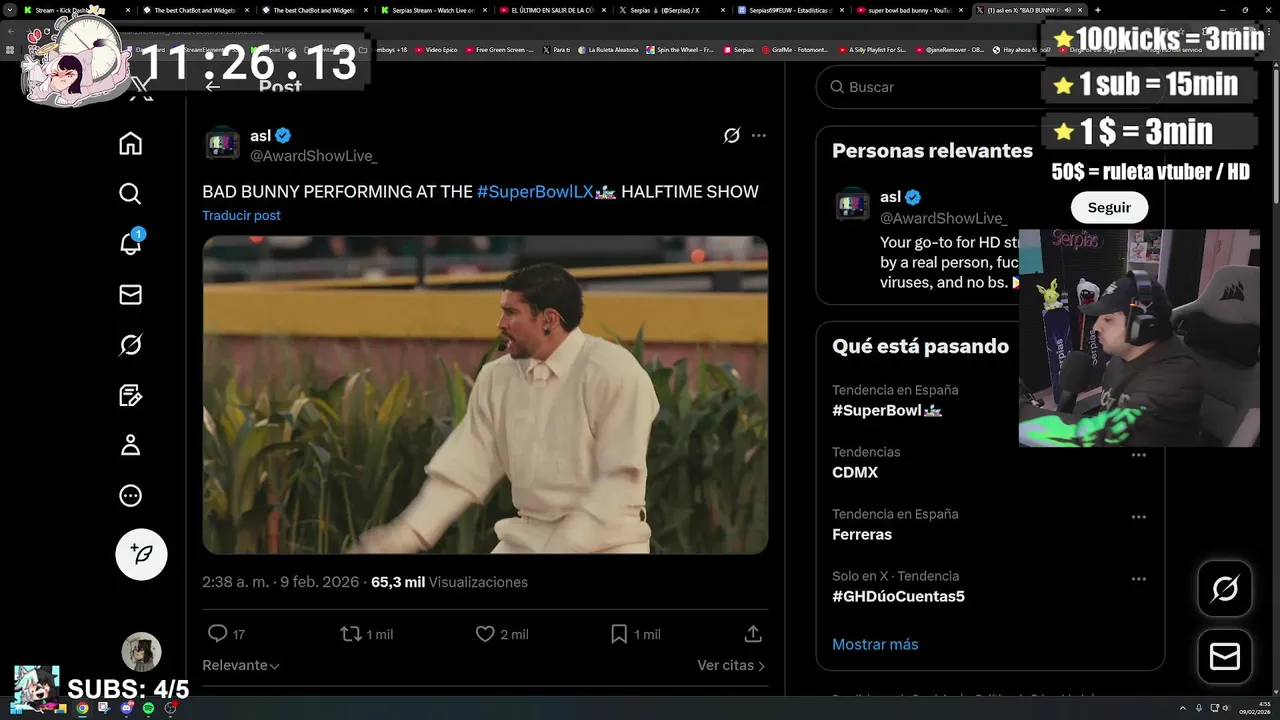Open Snipping Tool in the taskbar
Screen dimensions: 1280x720
[x=104, y=708]
